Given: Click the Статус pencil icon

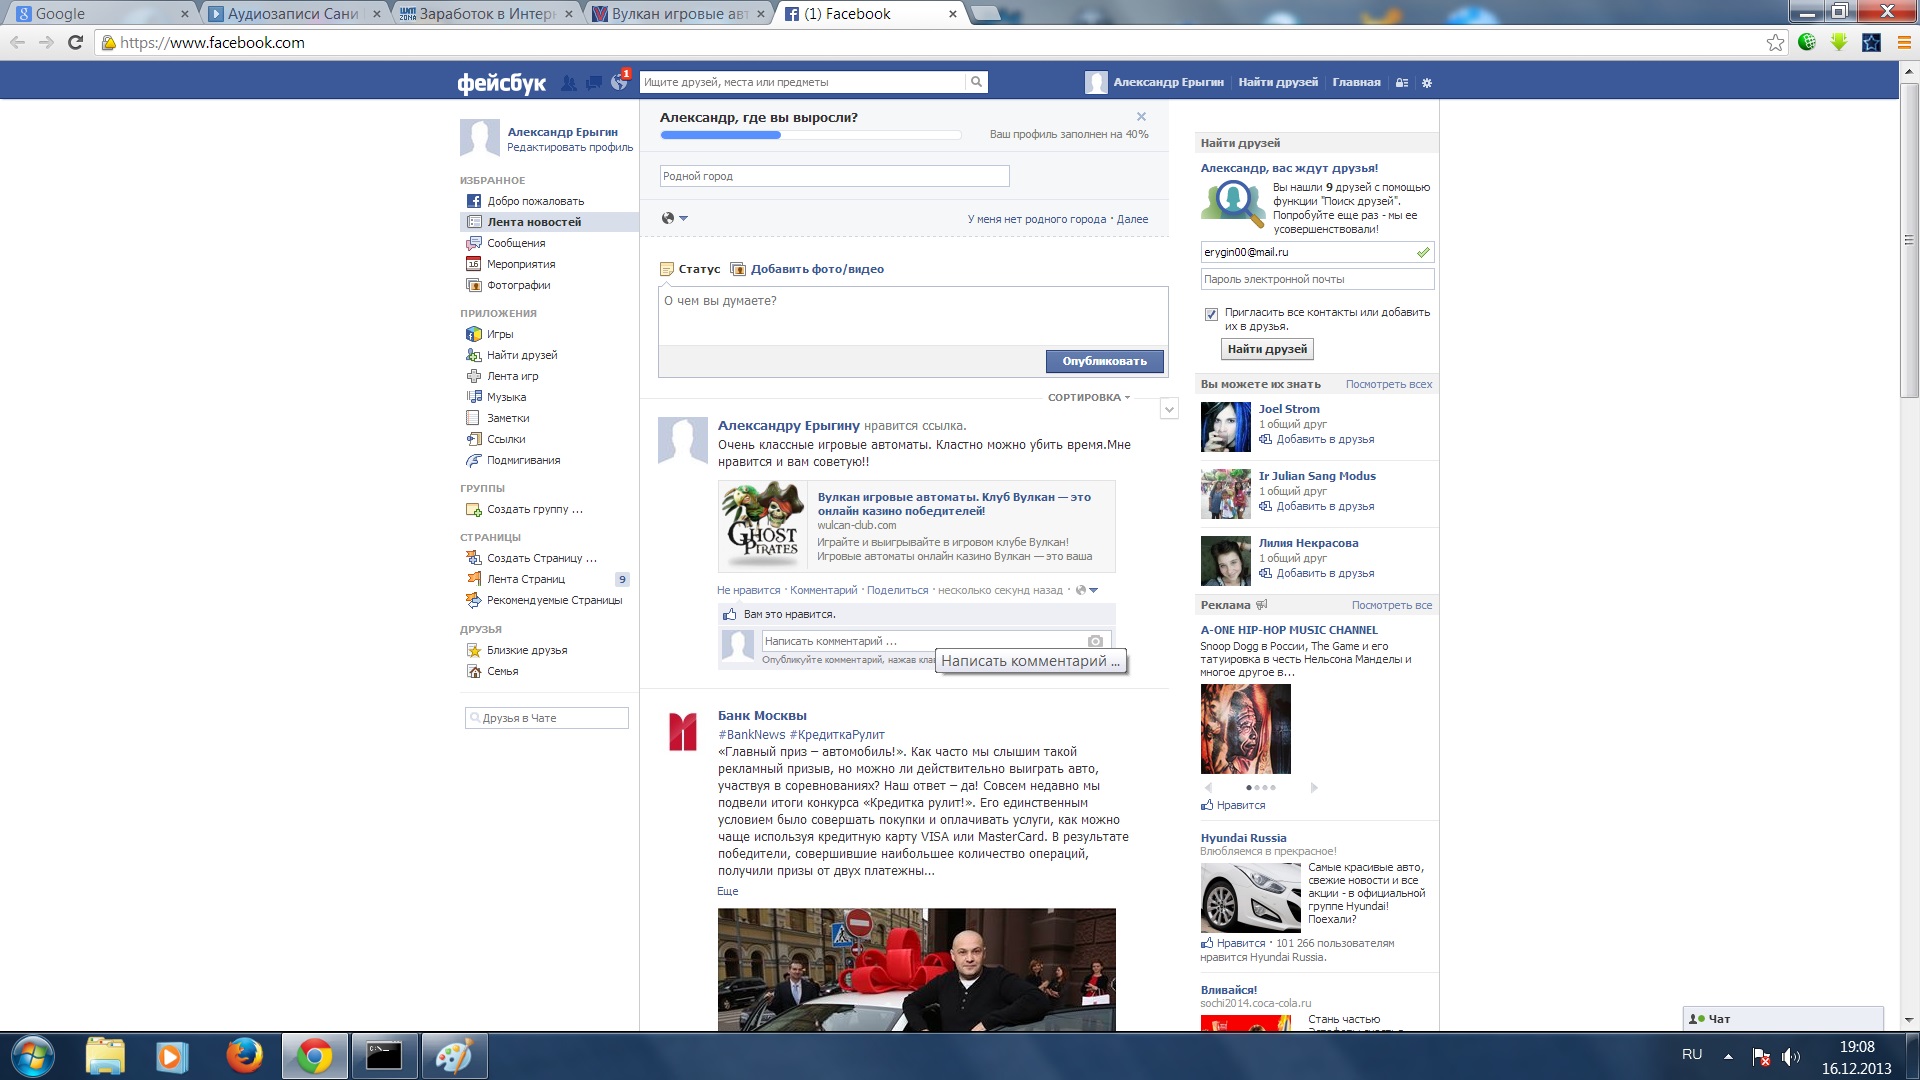Looking at the screenshot, I should (667, 269).
